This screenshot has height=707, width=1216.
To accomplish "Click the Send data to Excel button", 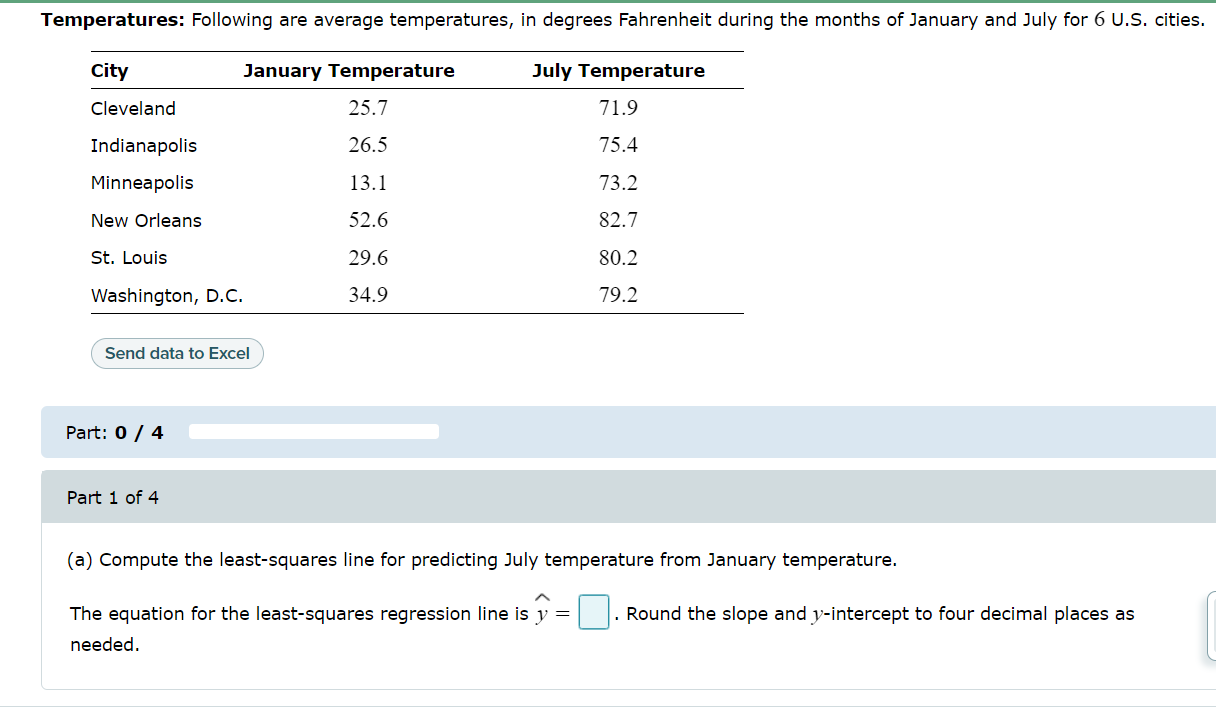I will (x=177, y=353).
